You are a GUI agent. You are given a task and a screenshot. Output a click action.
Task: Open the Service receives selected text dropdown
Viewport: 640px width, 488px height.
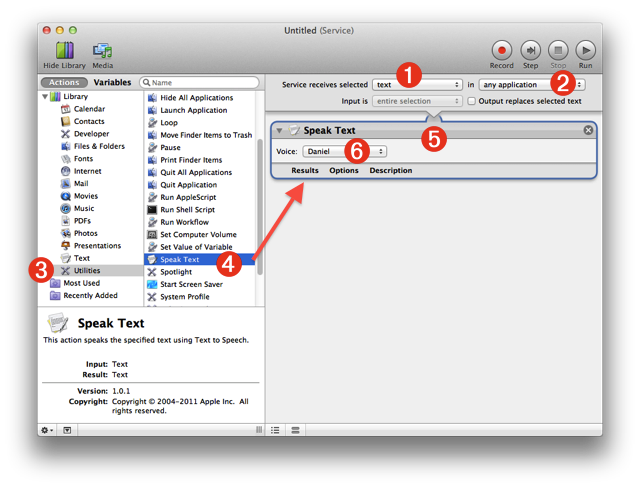point(417,85)
